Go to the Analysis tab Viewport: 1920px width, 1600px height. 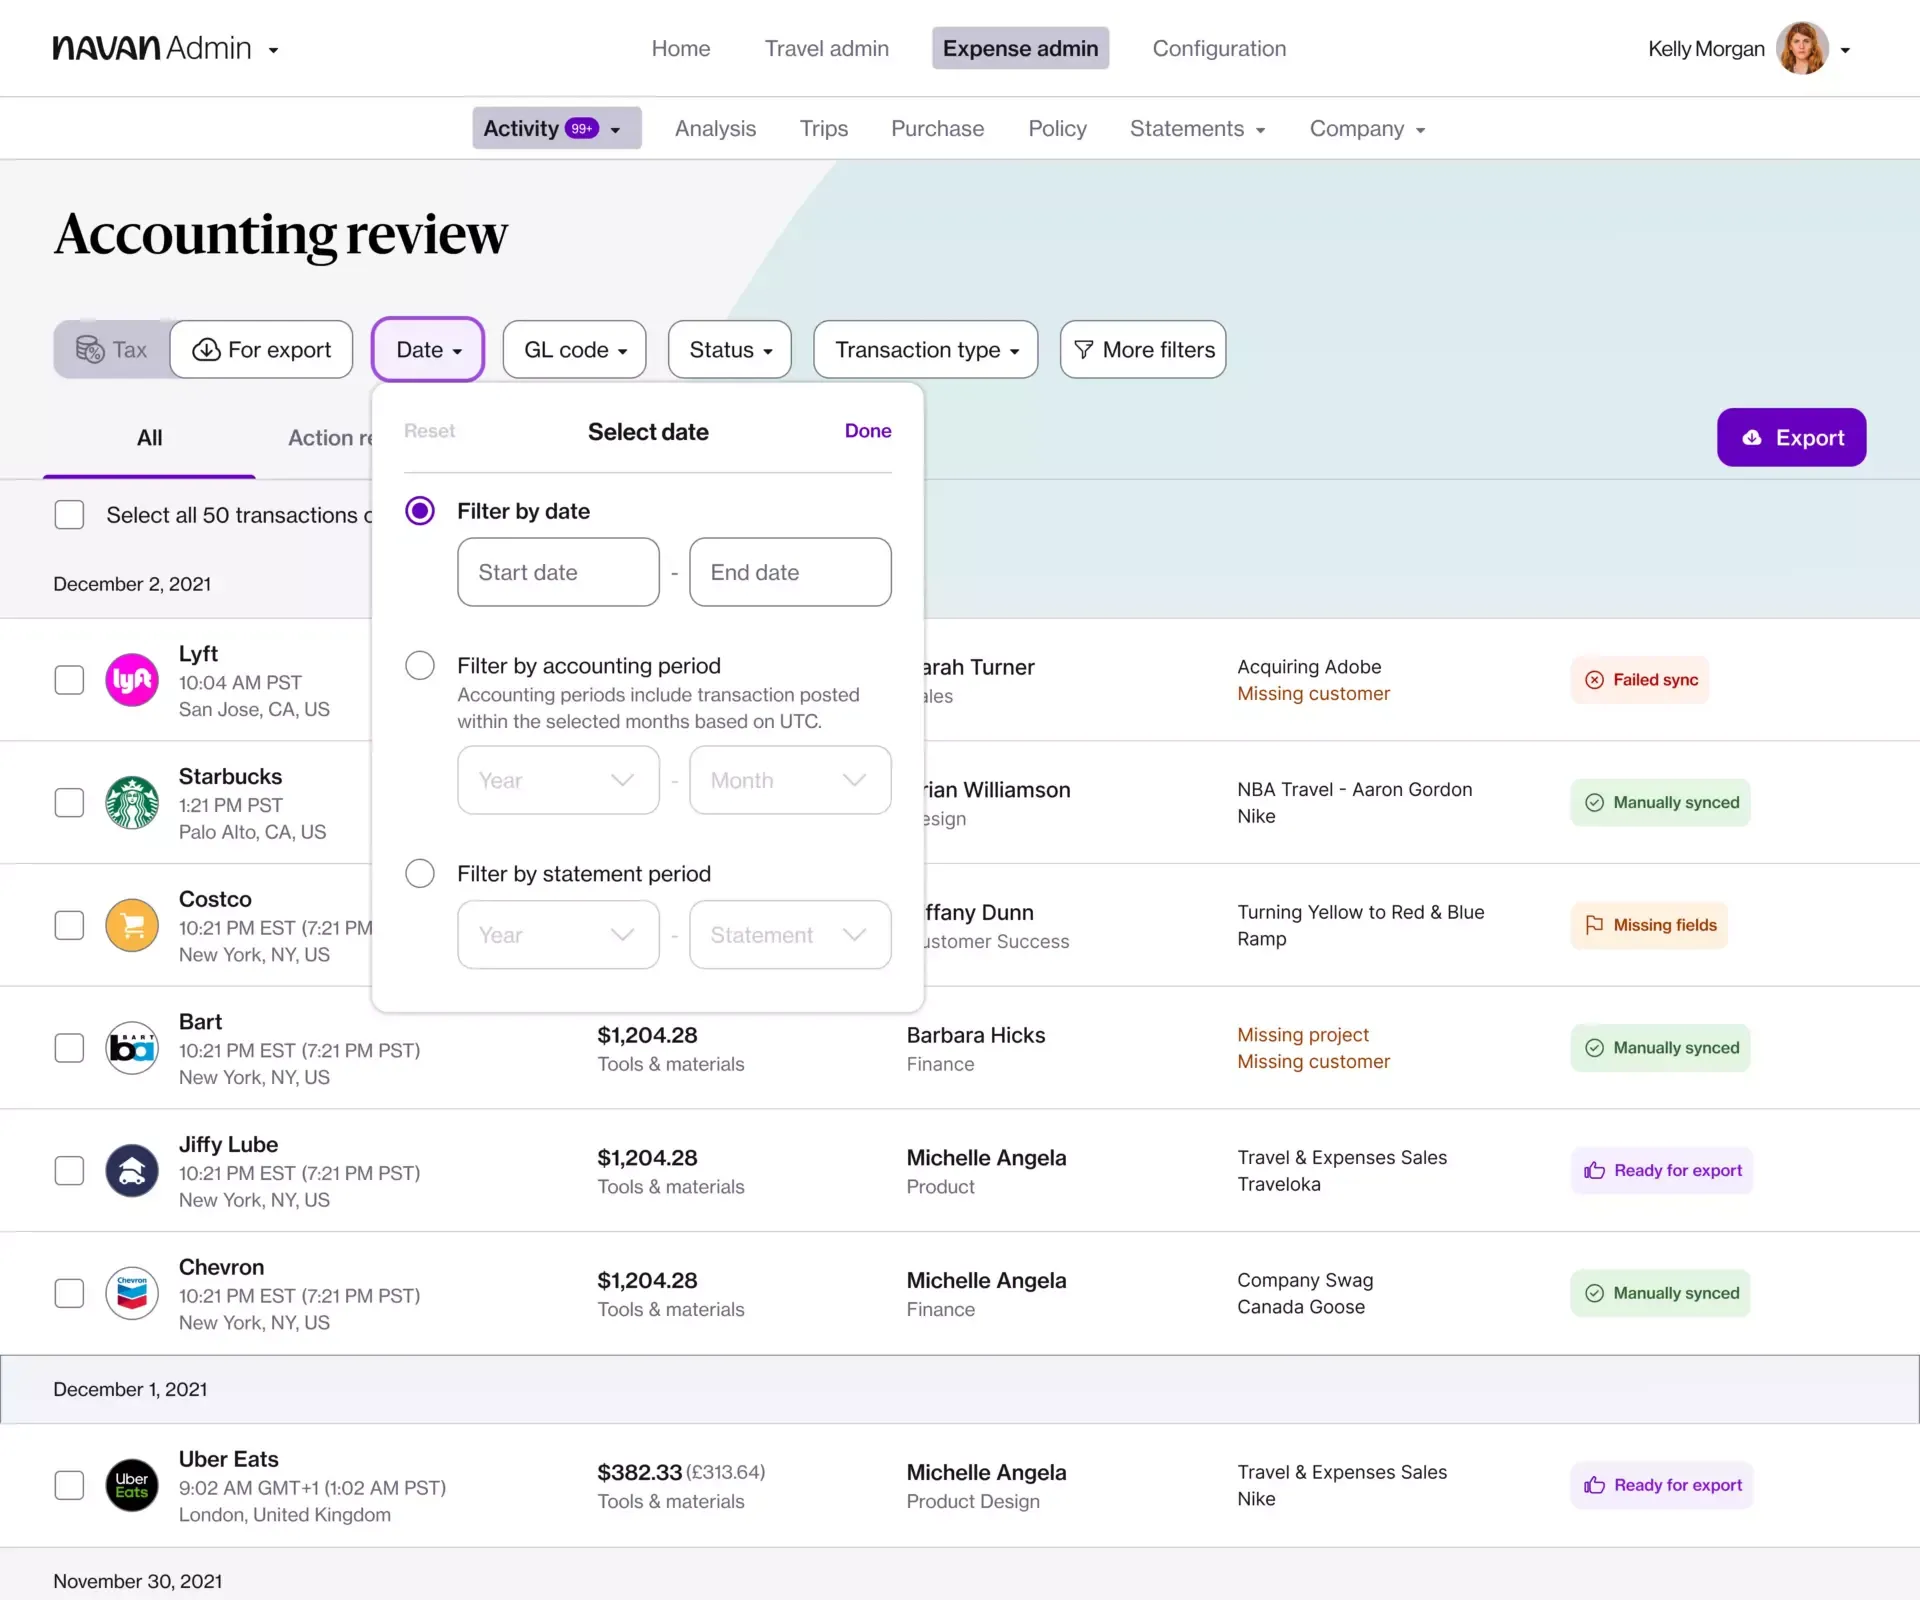(715, 128)
